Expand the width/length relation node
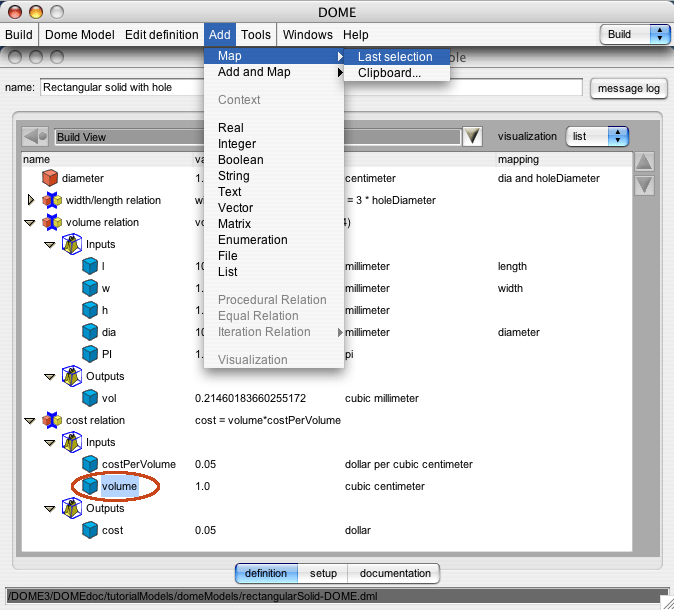The image size is (674, 610). pos(31,200)
